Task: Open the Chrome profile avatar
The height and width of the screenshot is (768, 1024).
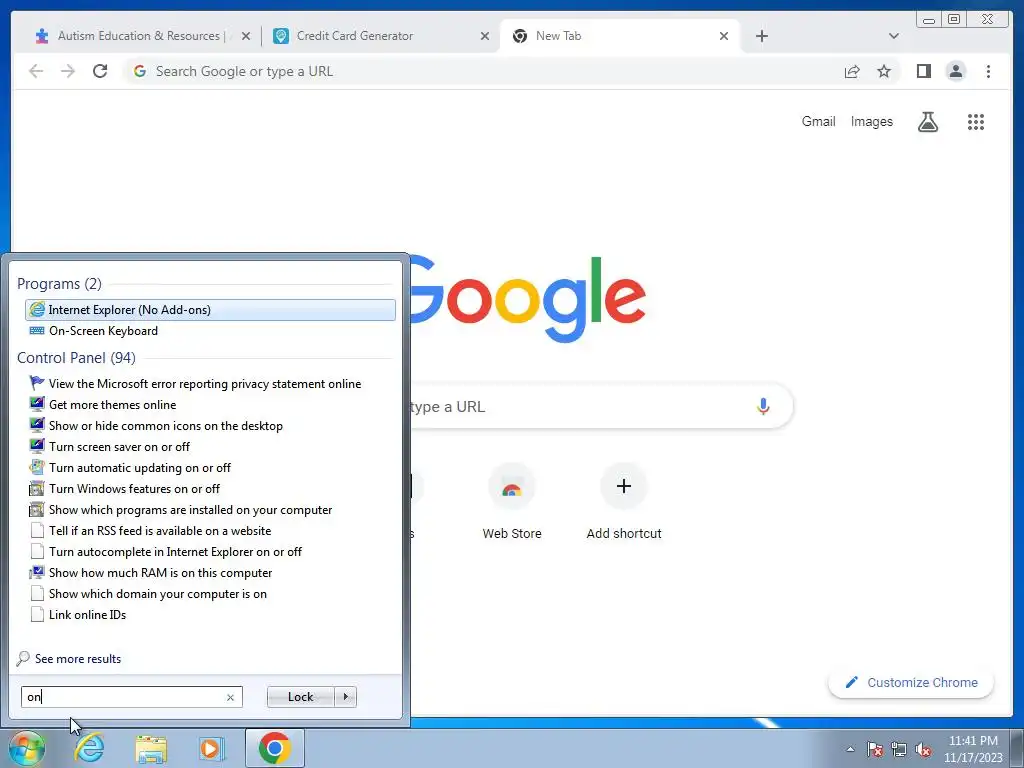Action: point(955,71)
